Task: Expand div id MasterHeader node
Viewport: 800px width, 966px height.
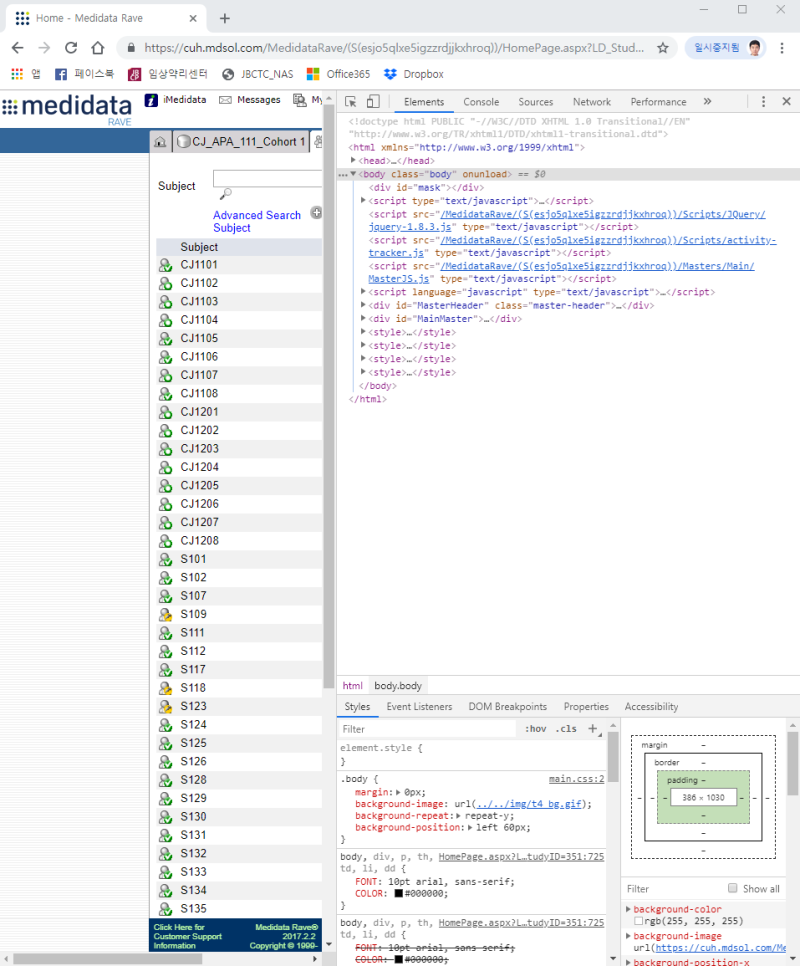Action: click(x=363, y=305)
